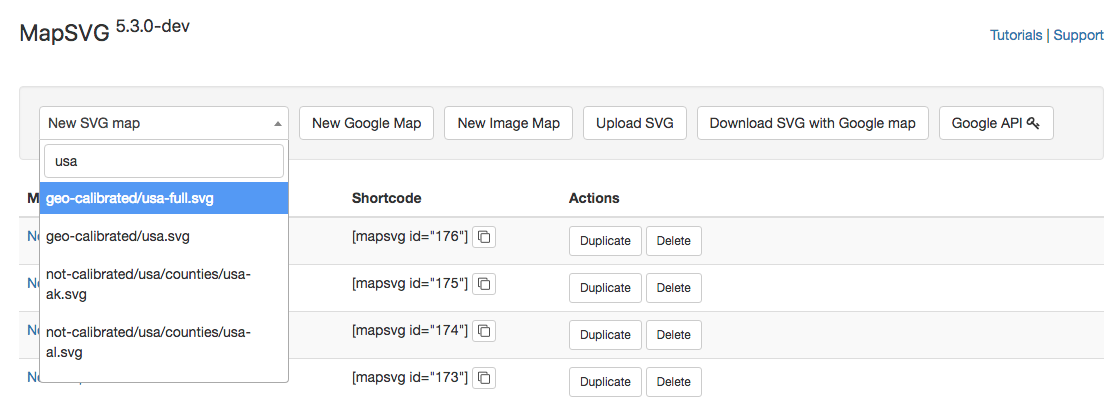Screen dimensions: 1114x405
Task: Collapse the New SVG map dropdown
Action: coord(164,123)
